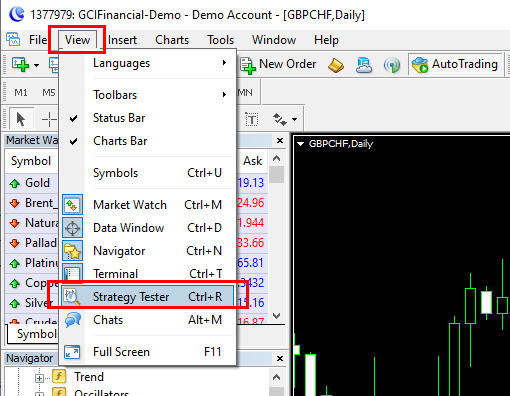
Task: Close the open View menu
Action: (77, 40)
